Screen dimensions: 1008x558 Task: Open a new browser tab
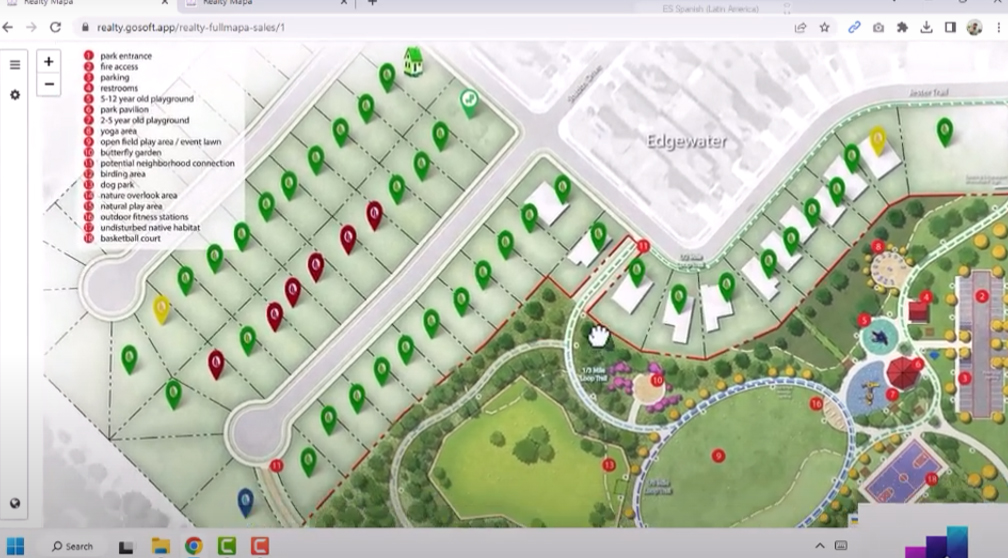(372, 3)
